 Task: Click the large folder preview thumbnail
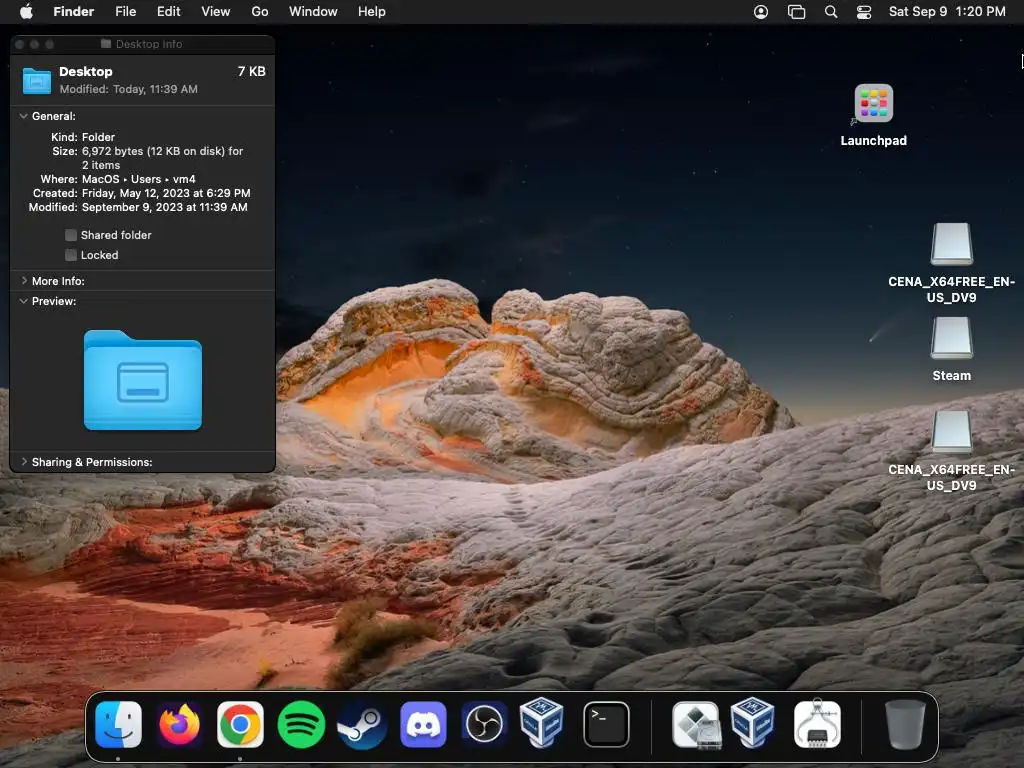(x=143, y=380)
